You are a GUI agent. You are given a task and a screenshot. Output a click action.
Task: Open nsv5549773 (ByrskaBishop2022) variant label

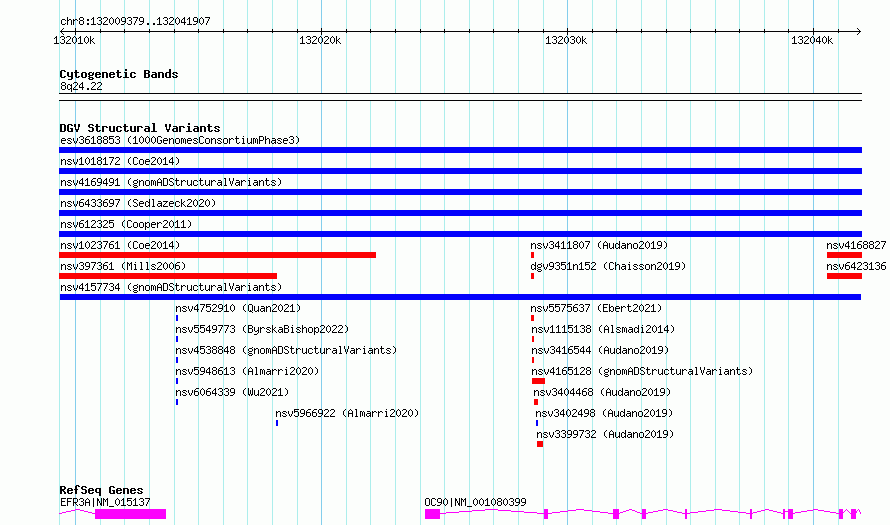pyautogui.click(x=262, y=329)
